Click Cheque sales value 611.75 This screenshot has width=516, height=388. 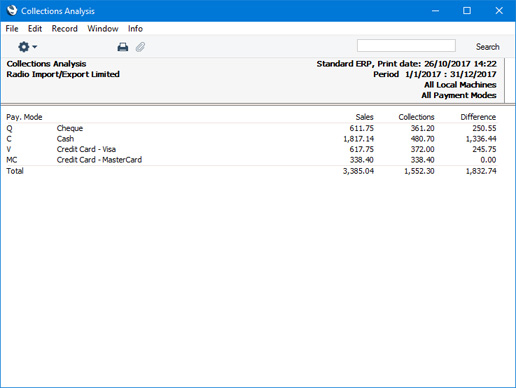tap(361, 128)
